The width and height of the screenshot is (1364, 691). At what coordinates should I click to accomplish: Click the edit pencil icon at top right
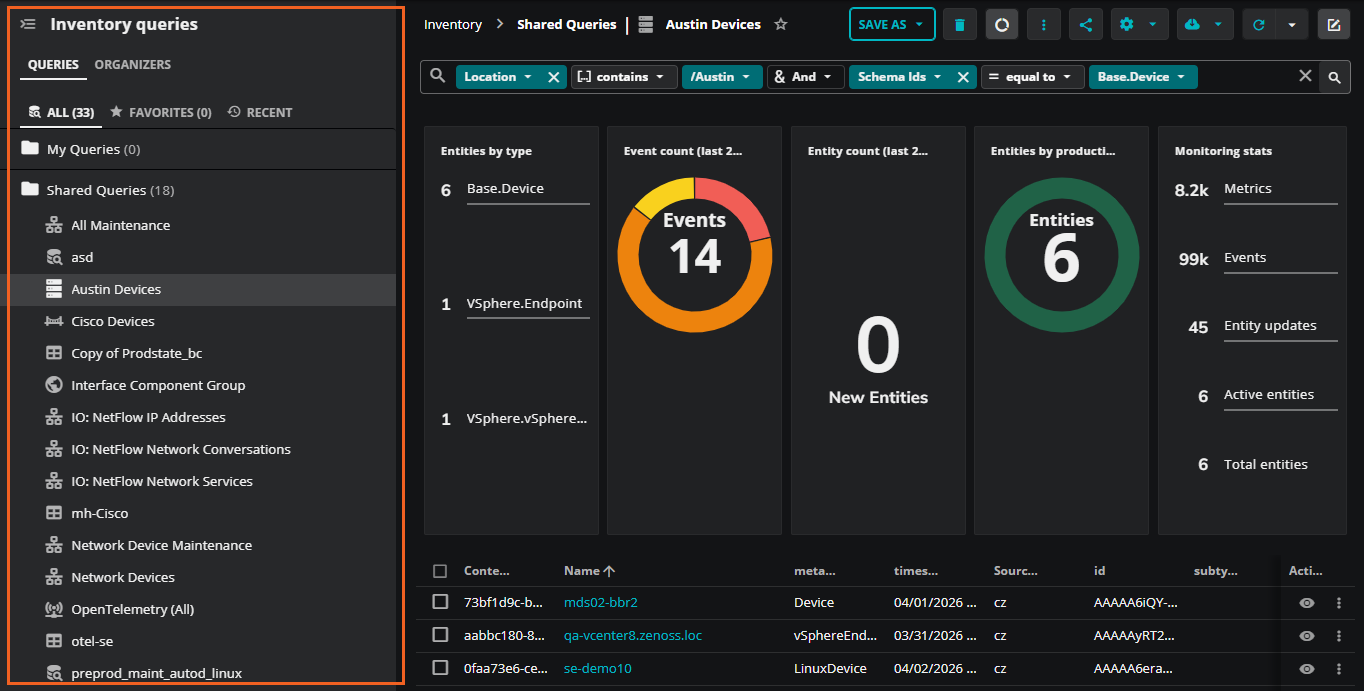(1334, 25)
